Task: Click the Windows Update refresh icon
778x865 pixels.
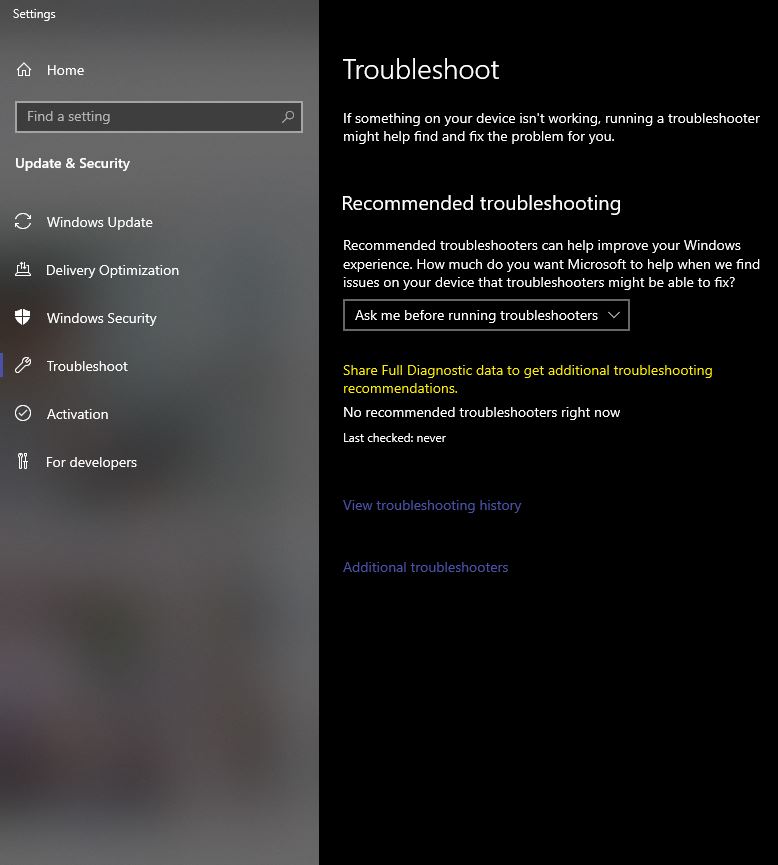Action: coord(23,222)
